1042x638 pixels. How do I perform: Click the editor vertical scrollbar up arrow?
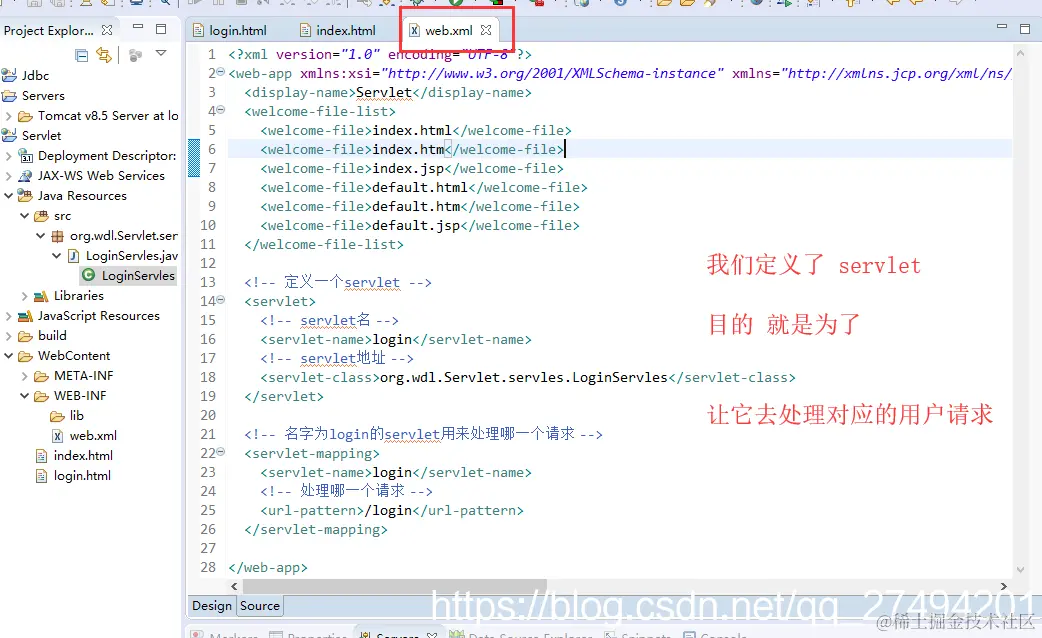point(1021,52)
